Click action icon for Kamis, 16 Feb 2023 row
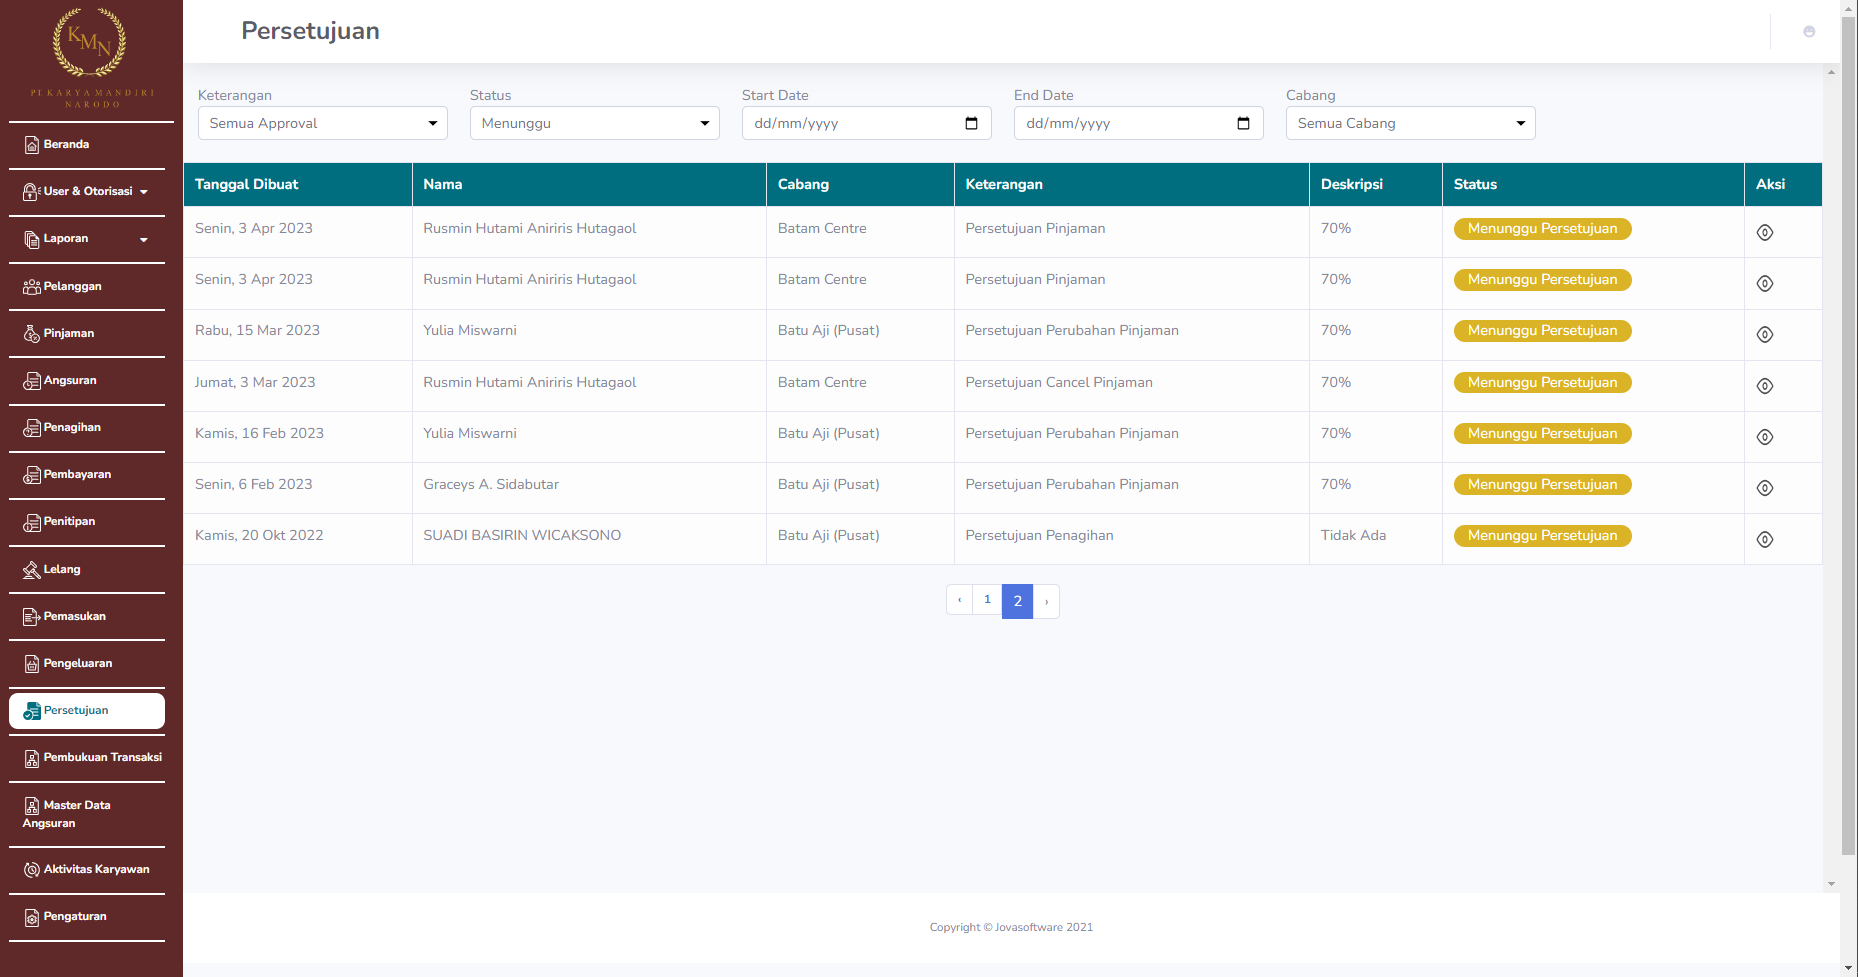Screen dimensions: 1858x977 click(x=1765, y=437)
